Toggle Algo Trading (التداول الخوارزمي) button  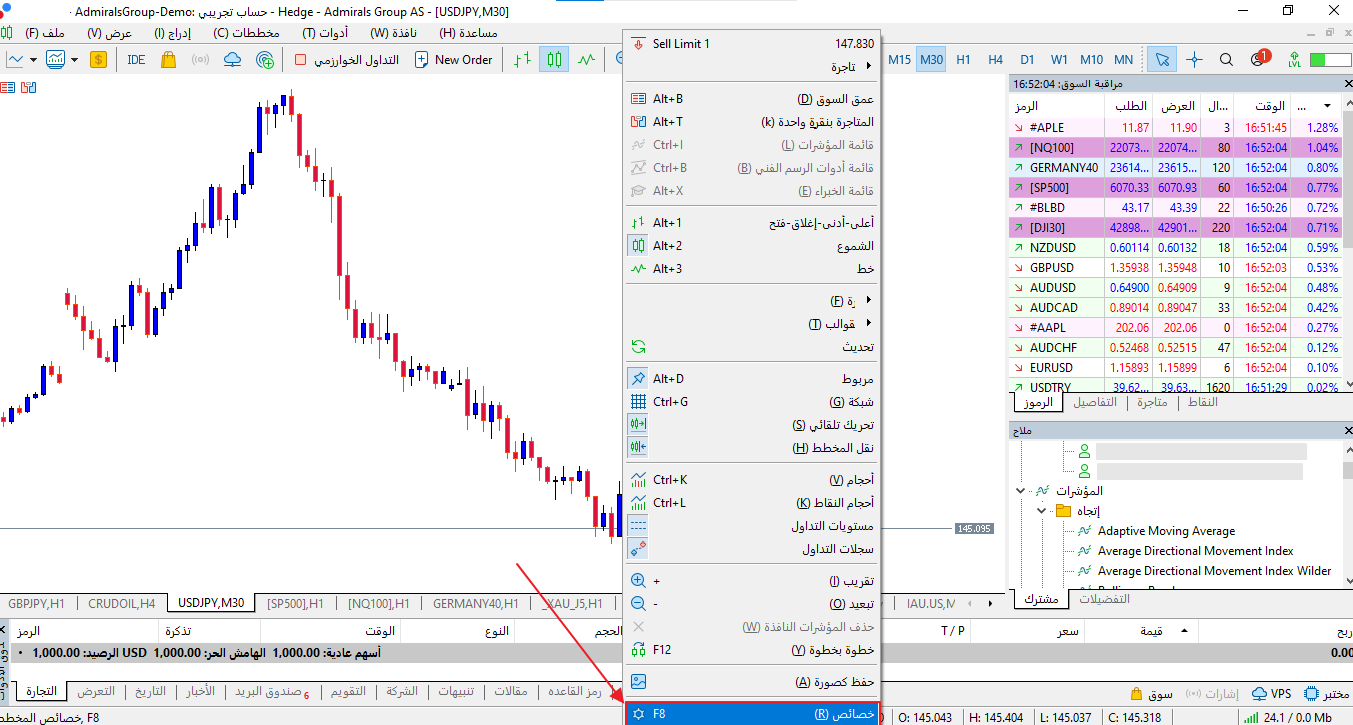click(x=346, y=60)
